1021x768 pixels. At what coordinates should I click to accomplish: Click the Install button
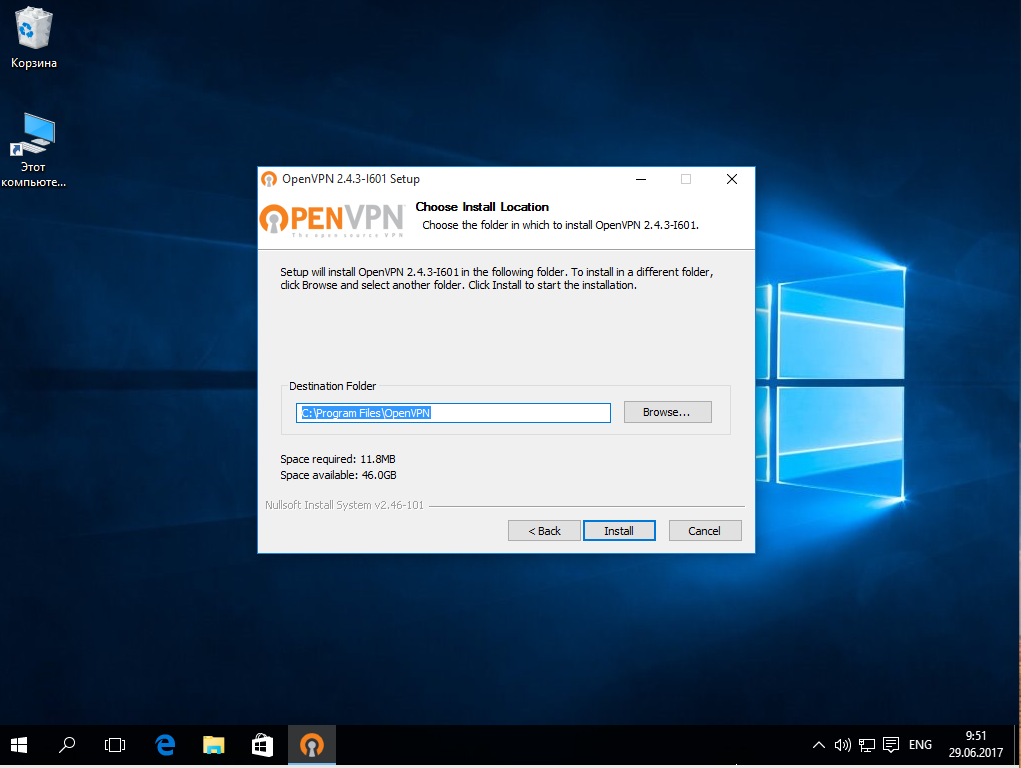point(619,531)
